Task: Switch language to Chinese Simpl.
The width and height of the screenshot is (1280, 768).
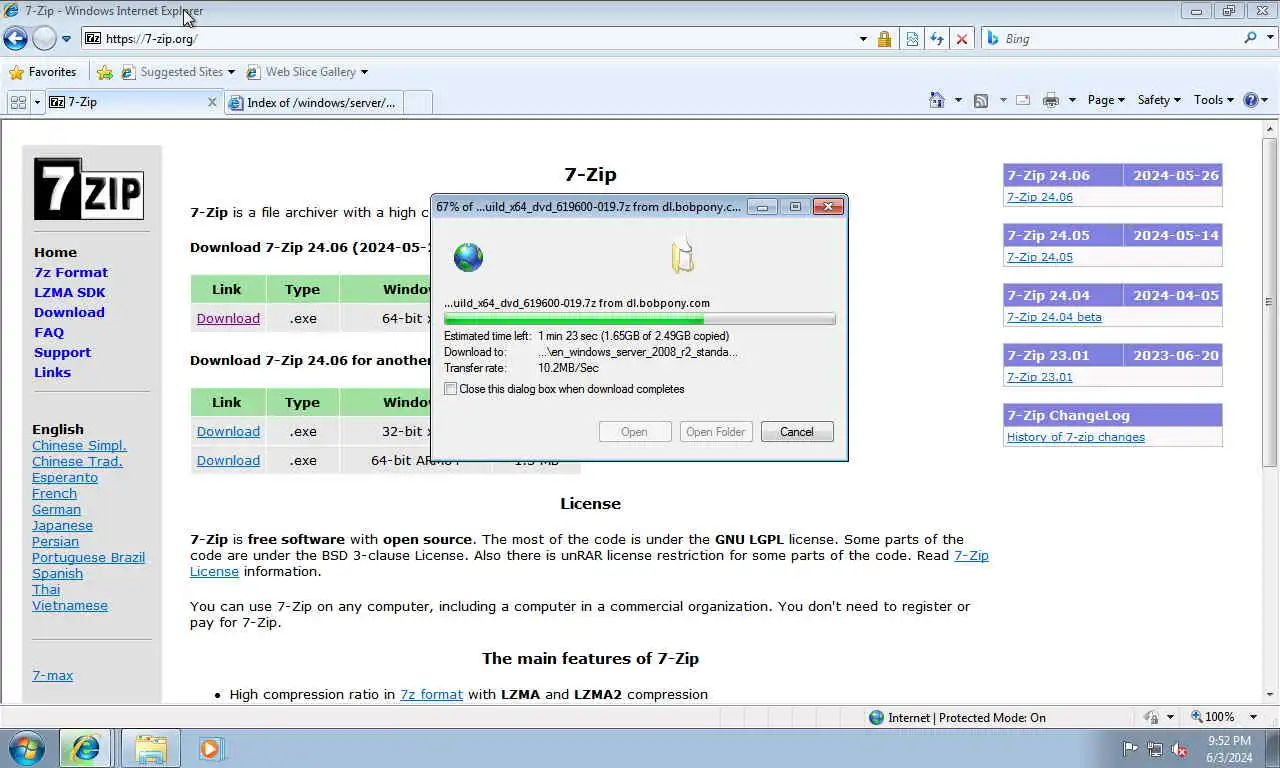Action: (x=79, y=446)
